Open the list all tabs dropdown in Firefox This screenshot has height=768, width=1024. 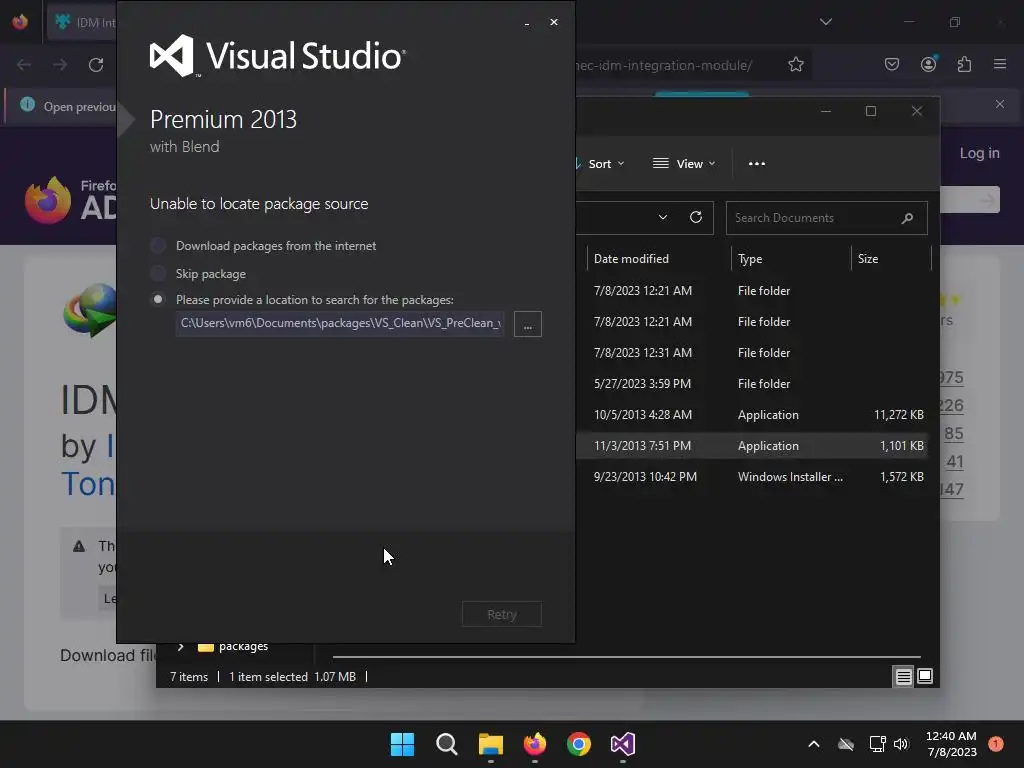click(826, 22)
